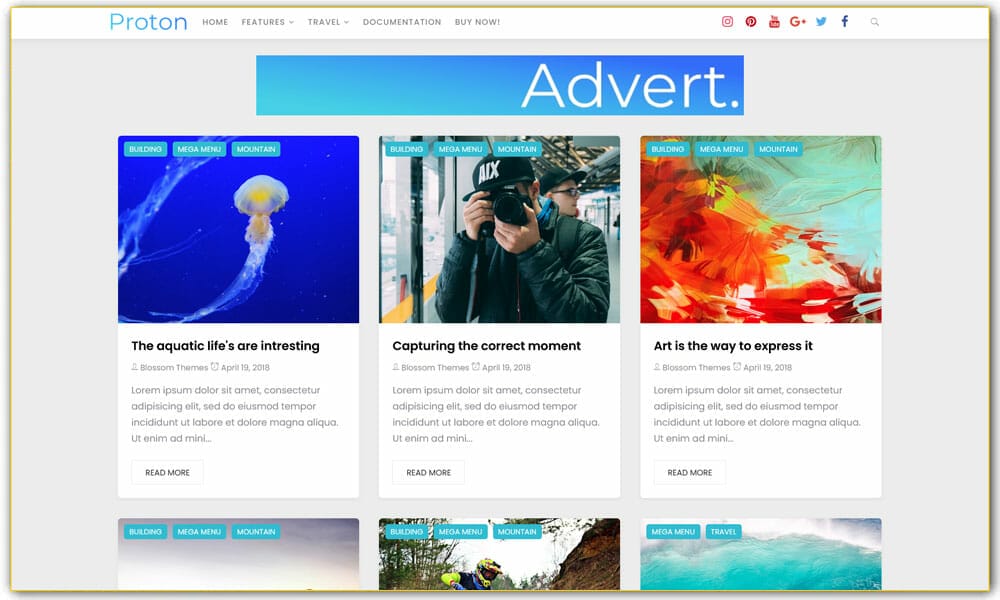Click the Mountain tag on abstract art post
This screenshot has width=1000, height=600.
pos(778,149)
